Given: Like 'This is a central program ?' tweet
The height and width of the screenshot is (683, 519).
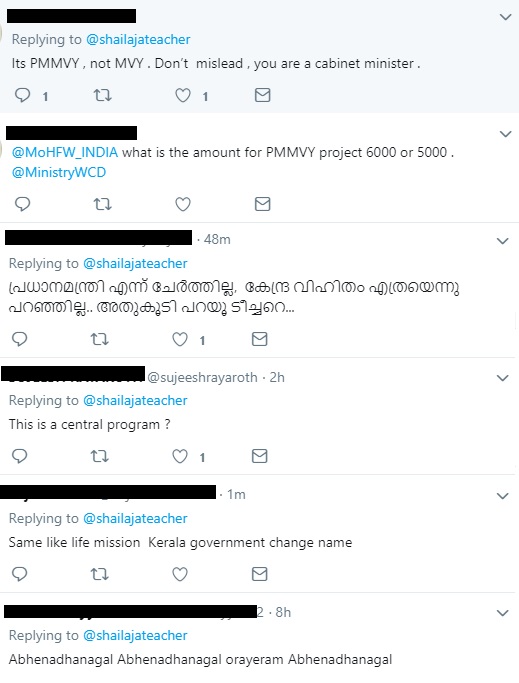Looking at the screenshot, I should coord(180,456).
